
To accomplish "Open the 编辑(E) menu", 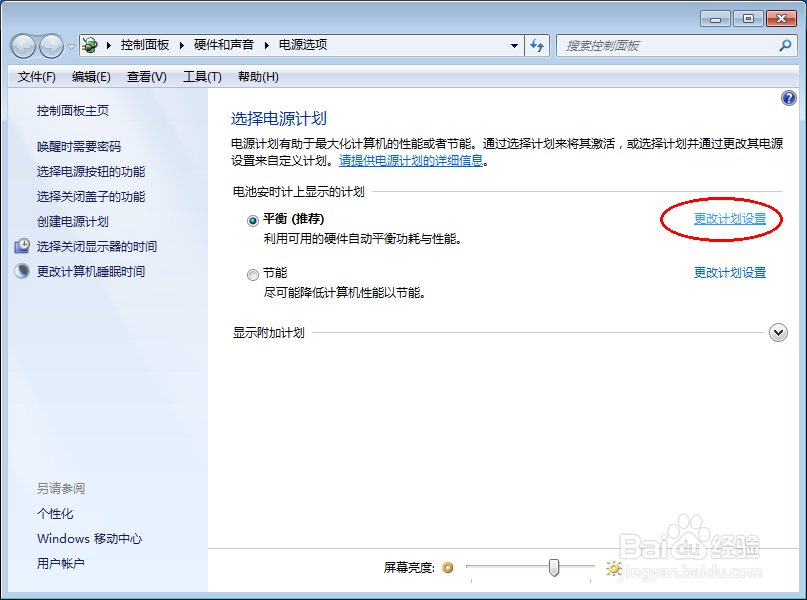I will point(91,77).
